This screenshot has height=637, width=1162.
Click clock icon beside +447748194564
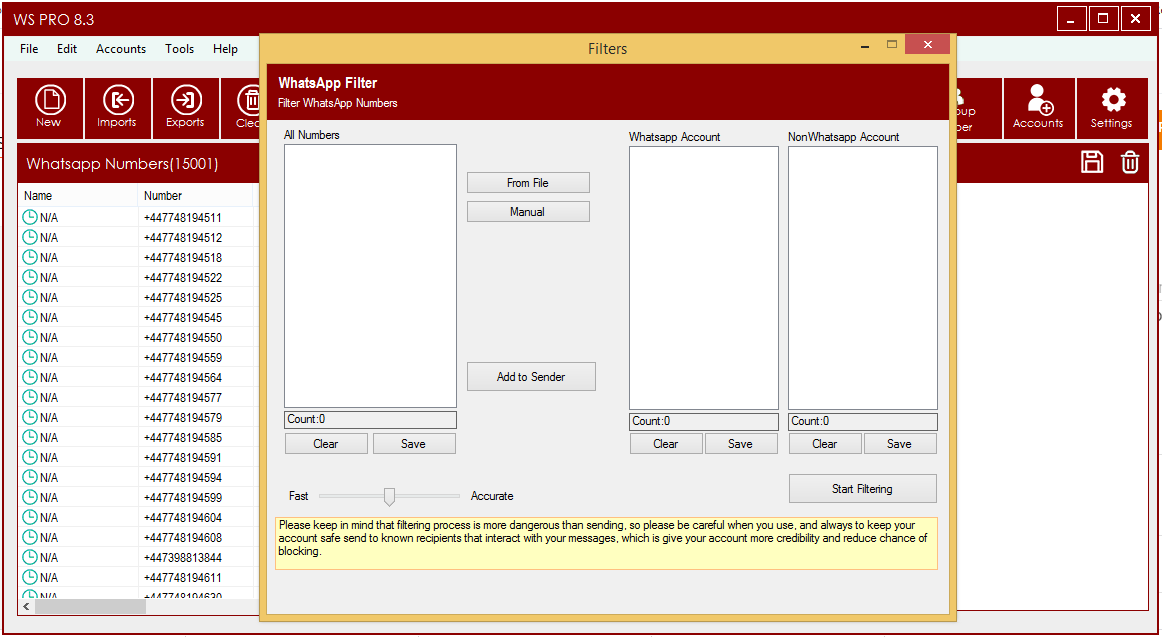tap(30, 377)
